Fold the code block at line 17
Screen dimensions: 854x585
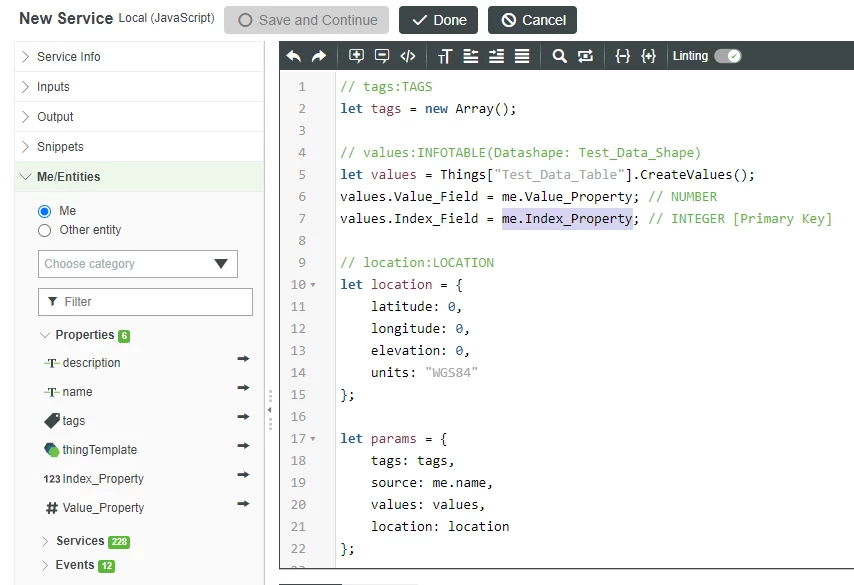tap(313, 438)
